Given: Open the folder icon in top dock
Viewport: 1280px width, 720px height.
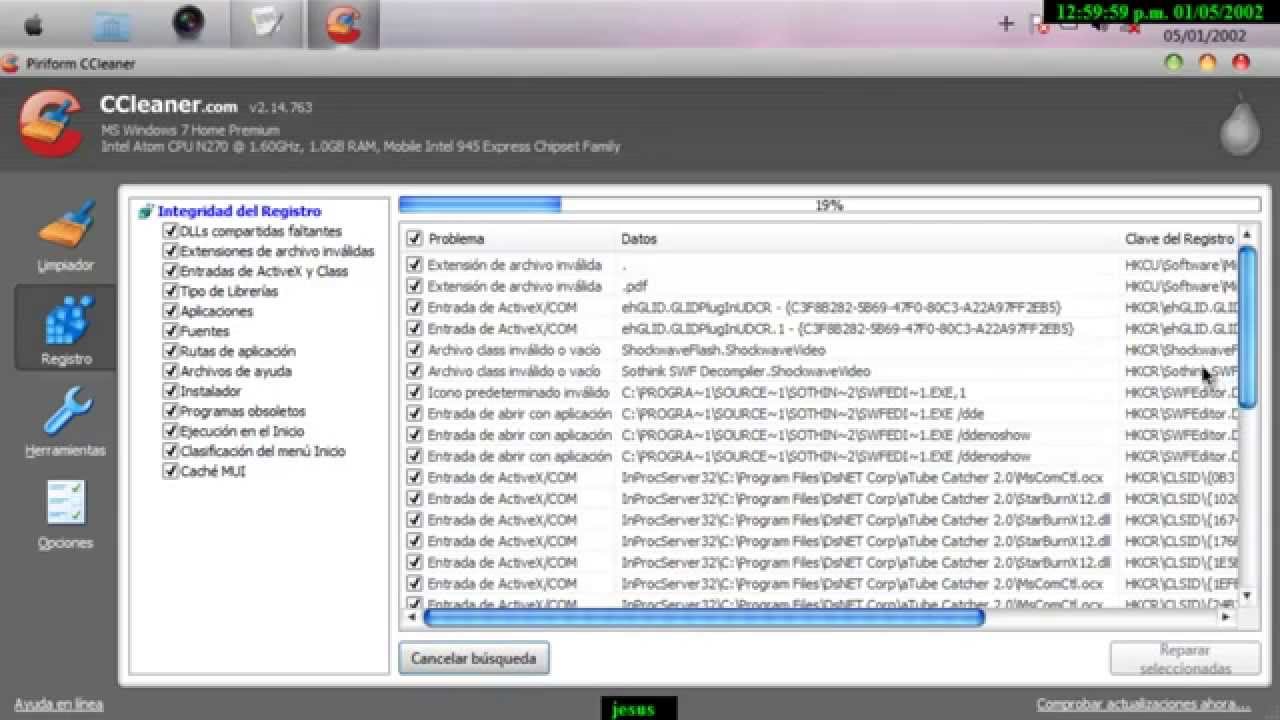Looking at the screenshot, I should click(112, 24).
